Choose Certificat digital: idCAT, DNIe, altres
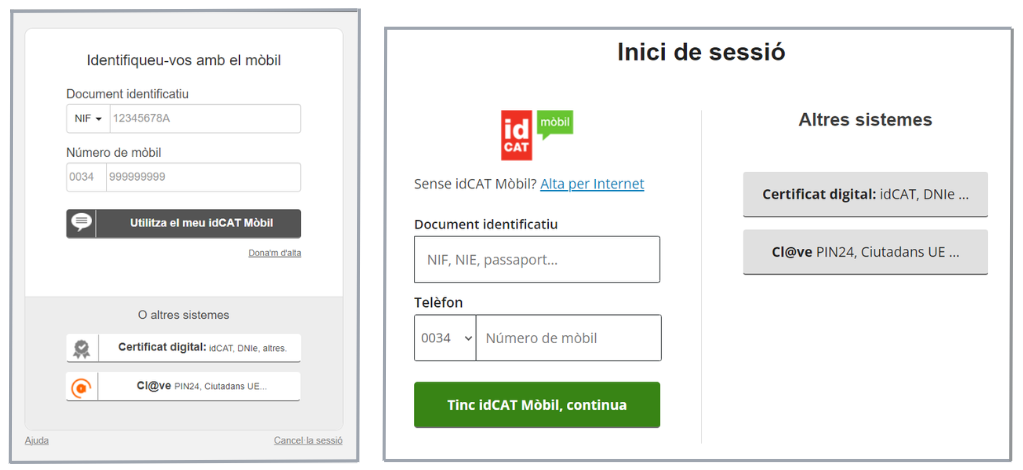The height and width of the screenshot is (470, 1023). (x=183, y=348)
